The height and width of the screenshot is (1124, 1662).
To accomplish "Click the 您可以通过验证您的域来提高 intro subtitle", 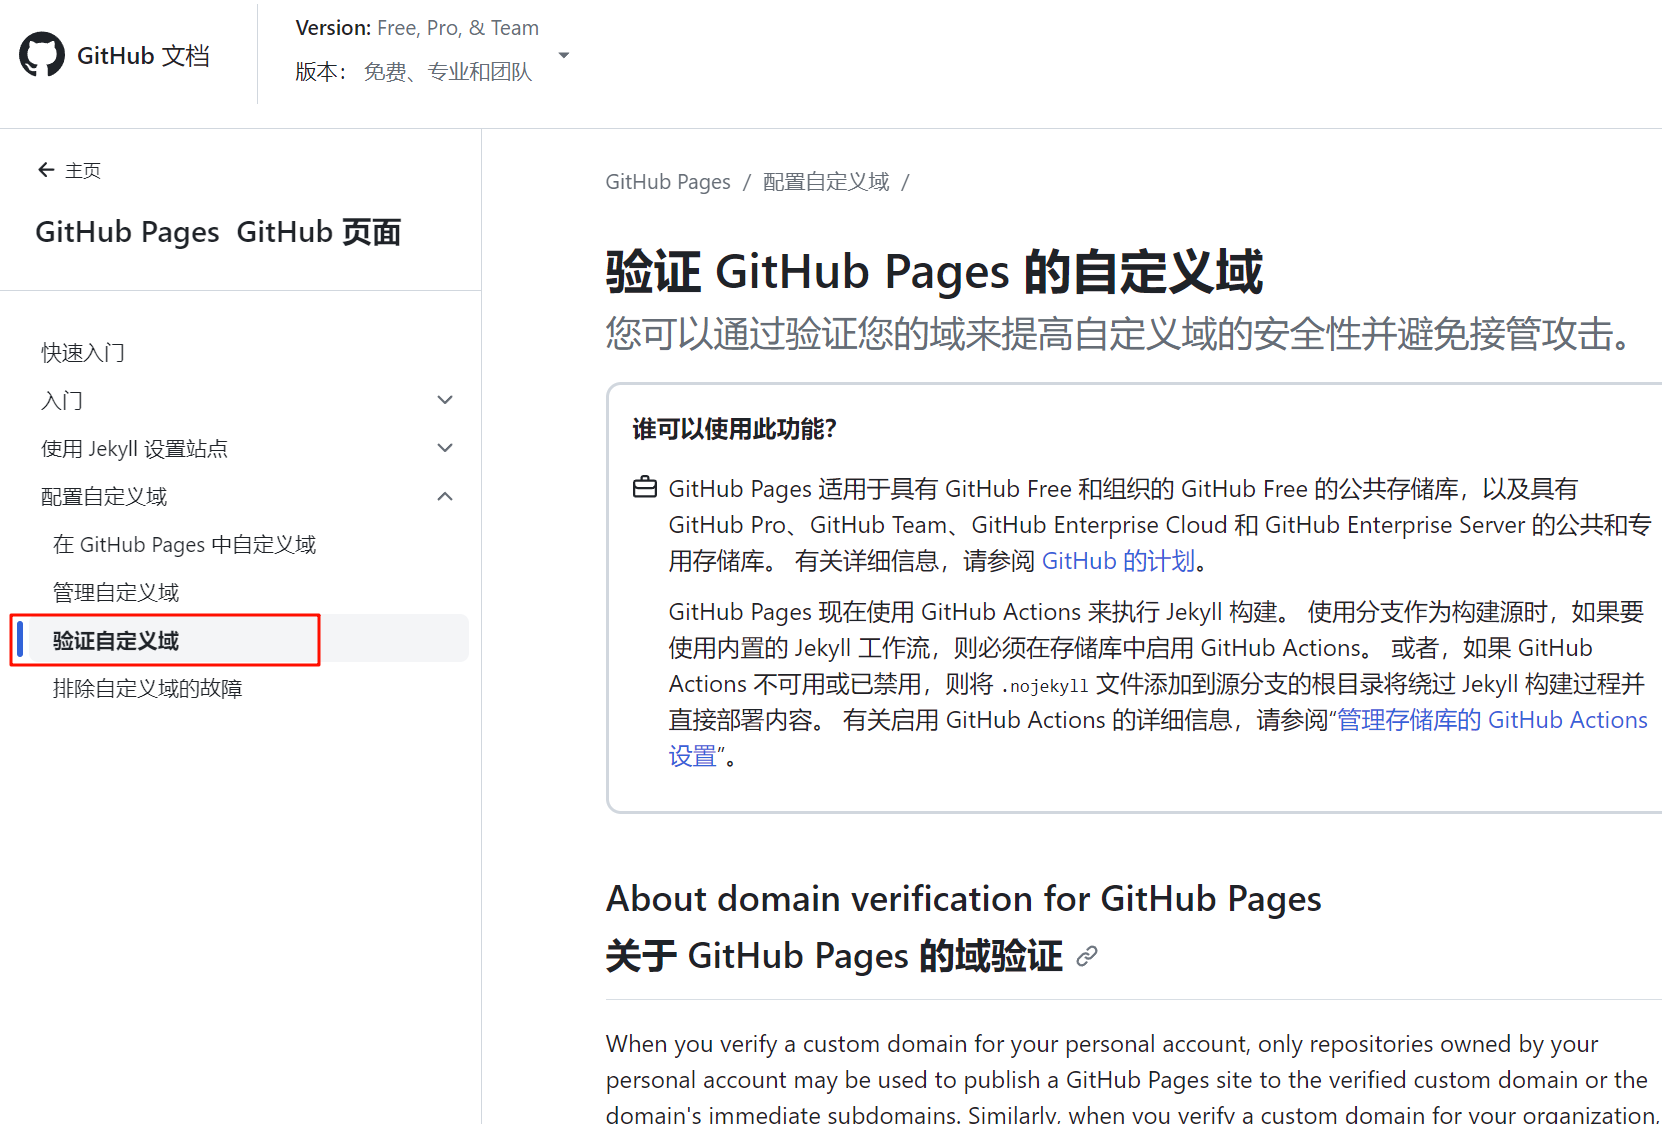I will [x=1120, y=334].
